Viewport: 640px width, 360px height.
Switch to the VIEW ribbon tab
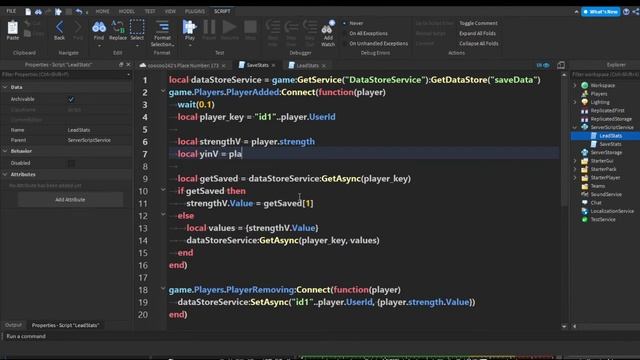(171, 11)
